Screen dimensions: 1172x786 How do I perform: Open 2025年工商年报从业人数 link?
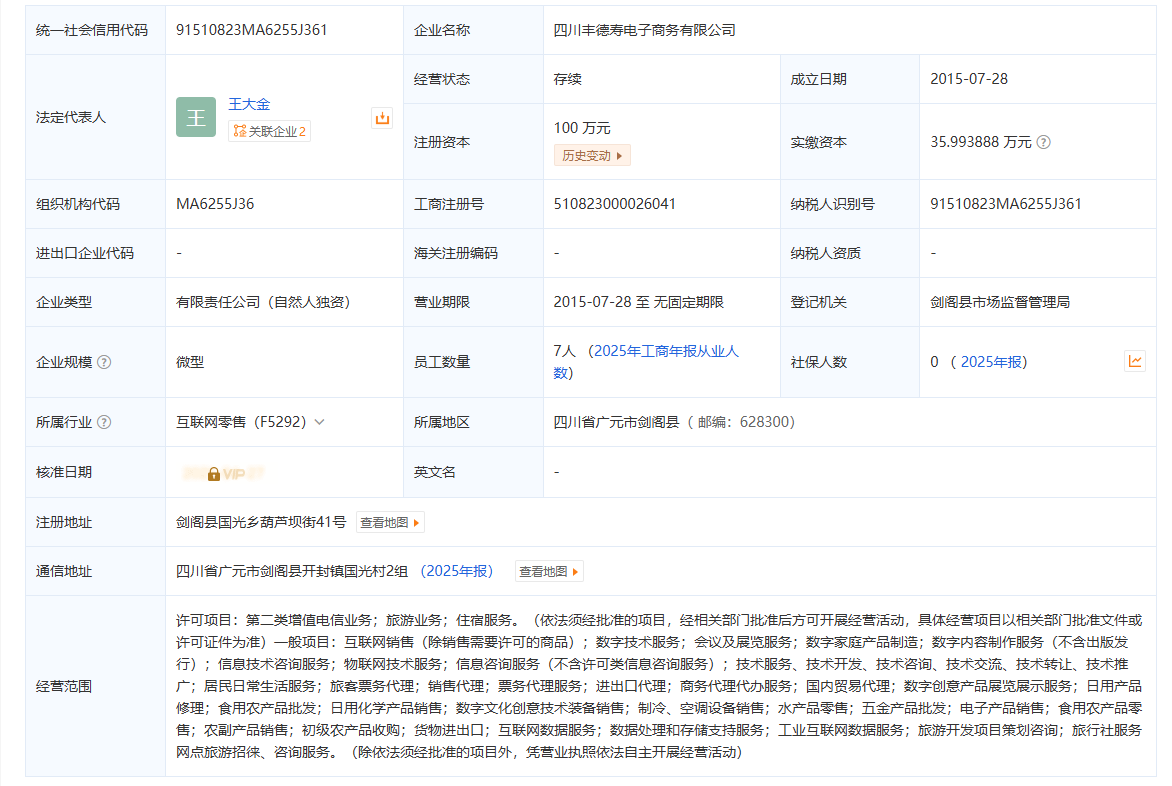pyautogui.click(x=646, y=362)
